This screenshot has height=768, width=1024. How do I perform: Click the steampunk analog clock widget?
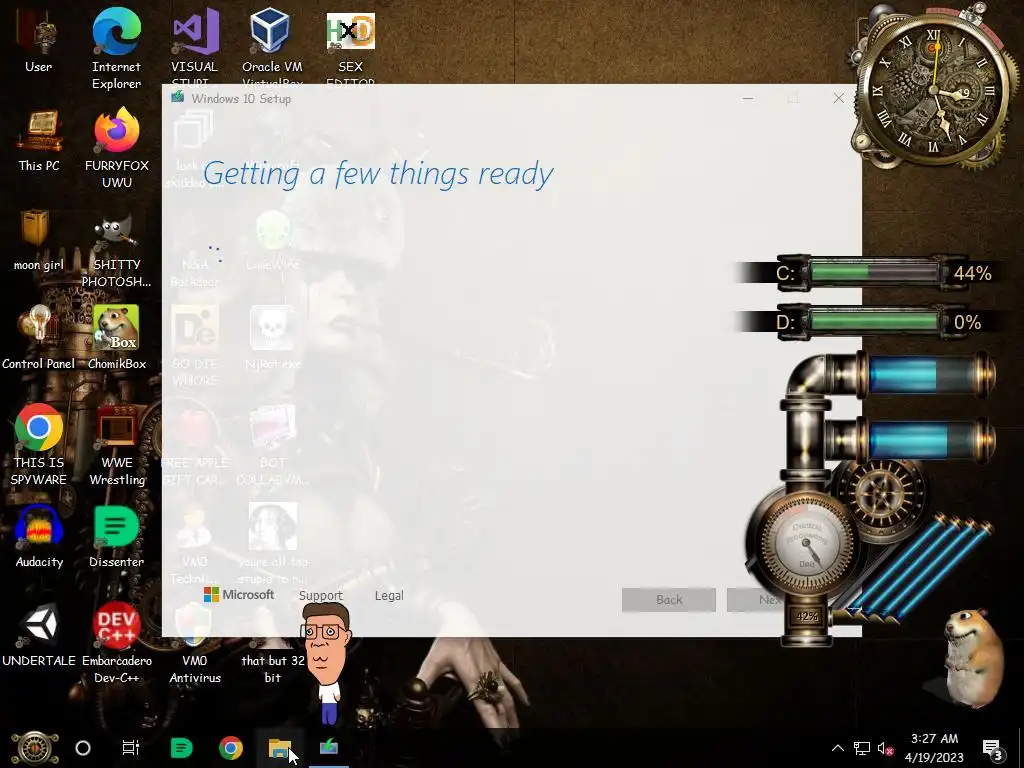(x=934, y=88)
